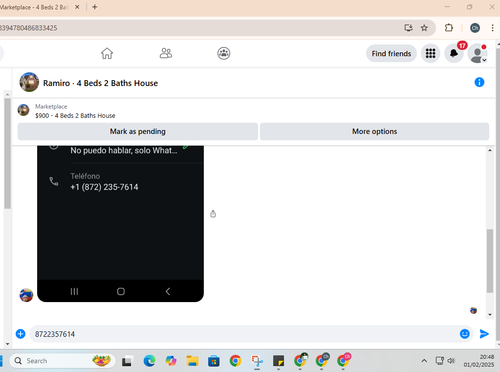
Task: Open the $900 - 4 Beds 2 Baths House listing
Action: coord(75,116)
